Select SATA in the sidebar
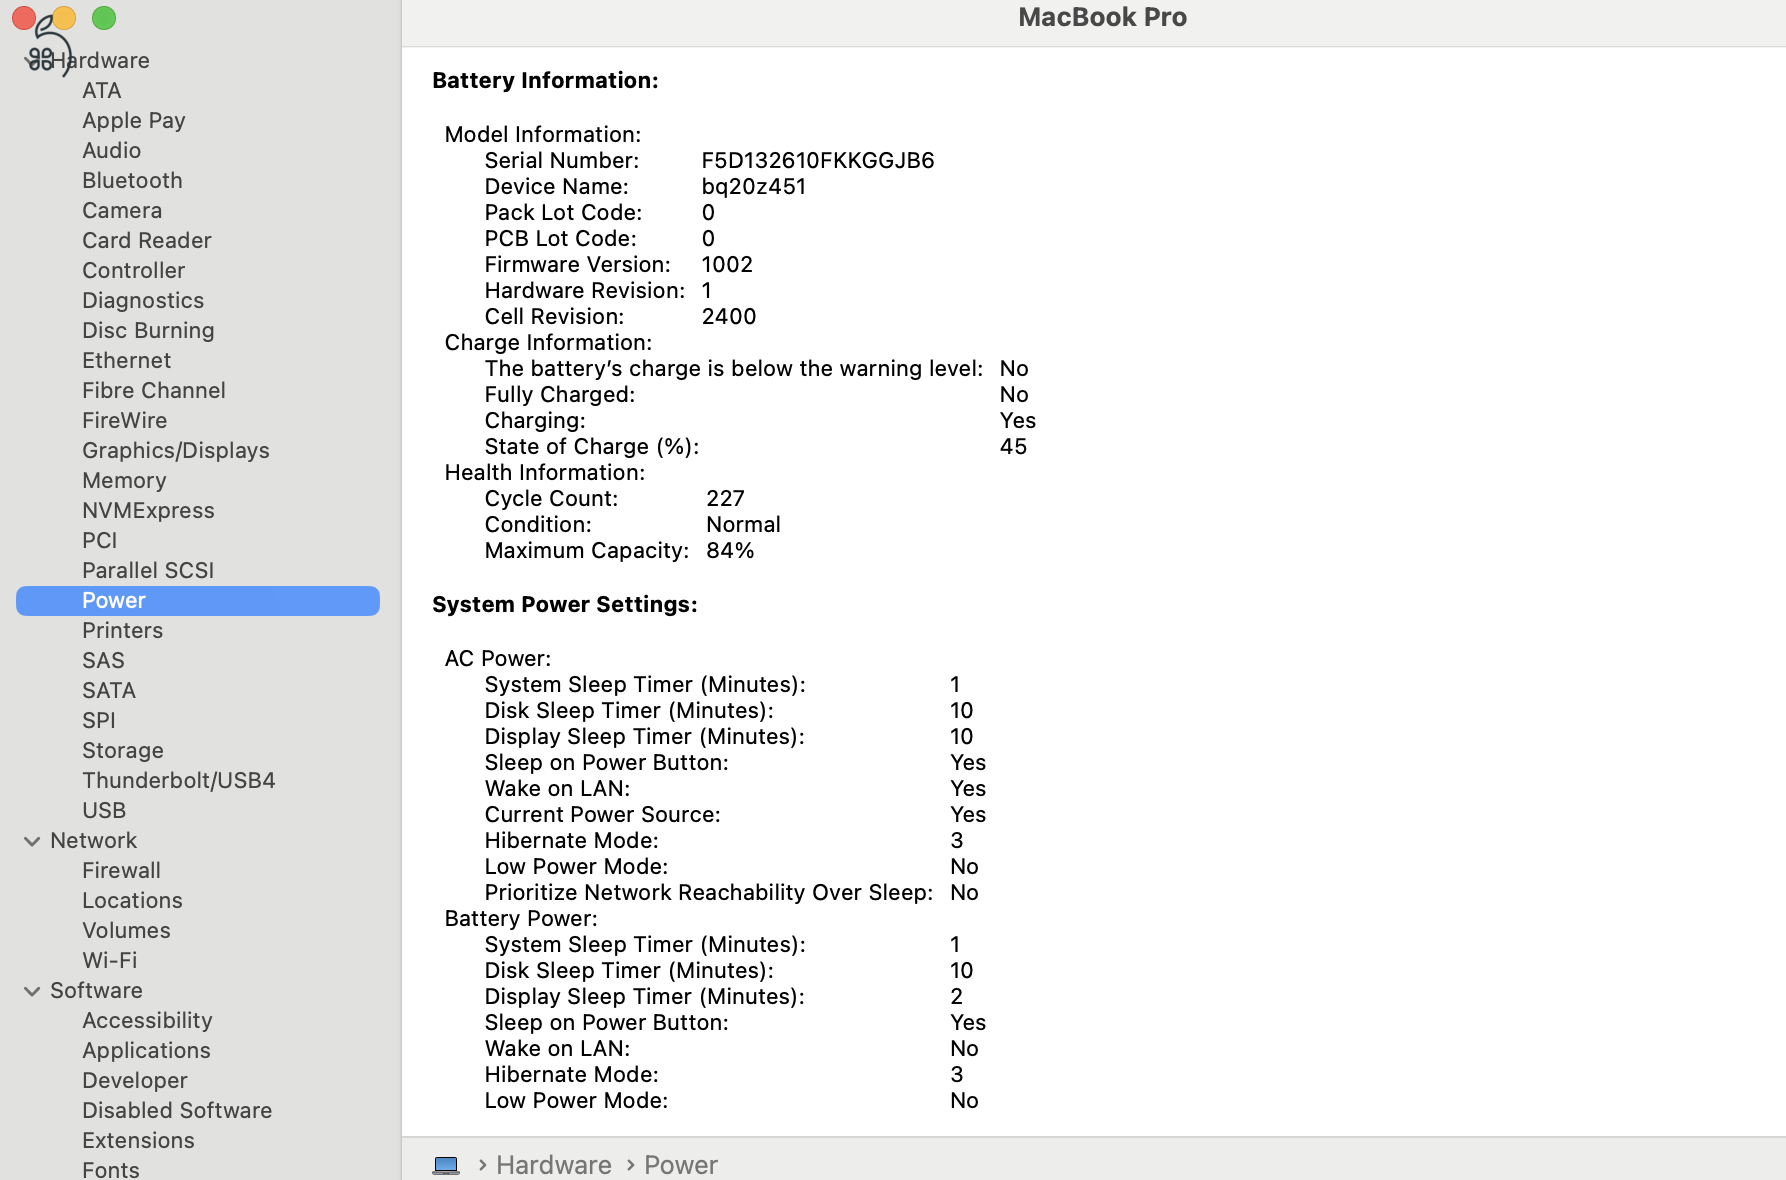The width and height of the screenshot is (1786, 1180). point(109,691)
